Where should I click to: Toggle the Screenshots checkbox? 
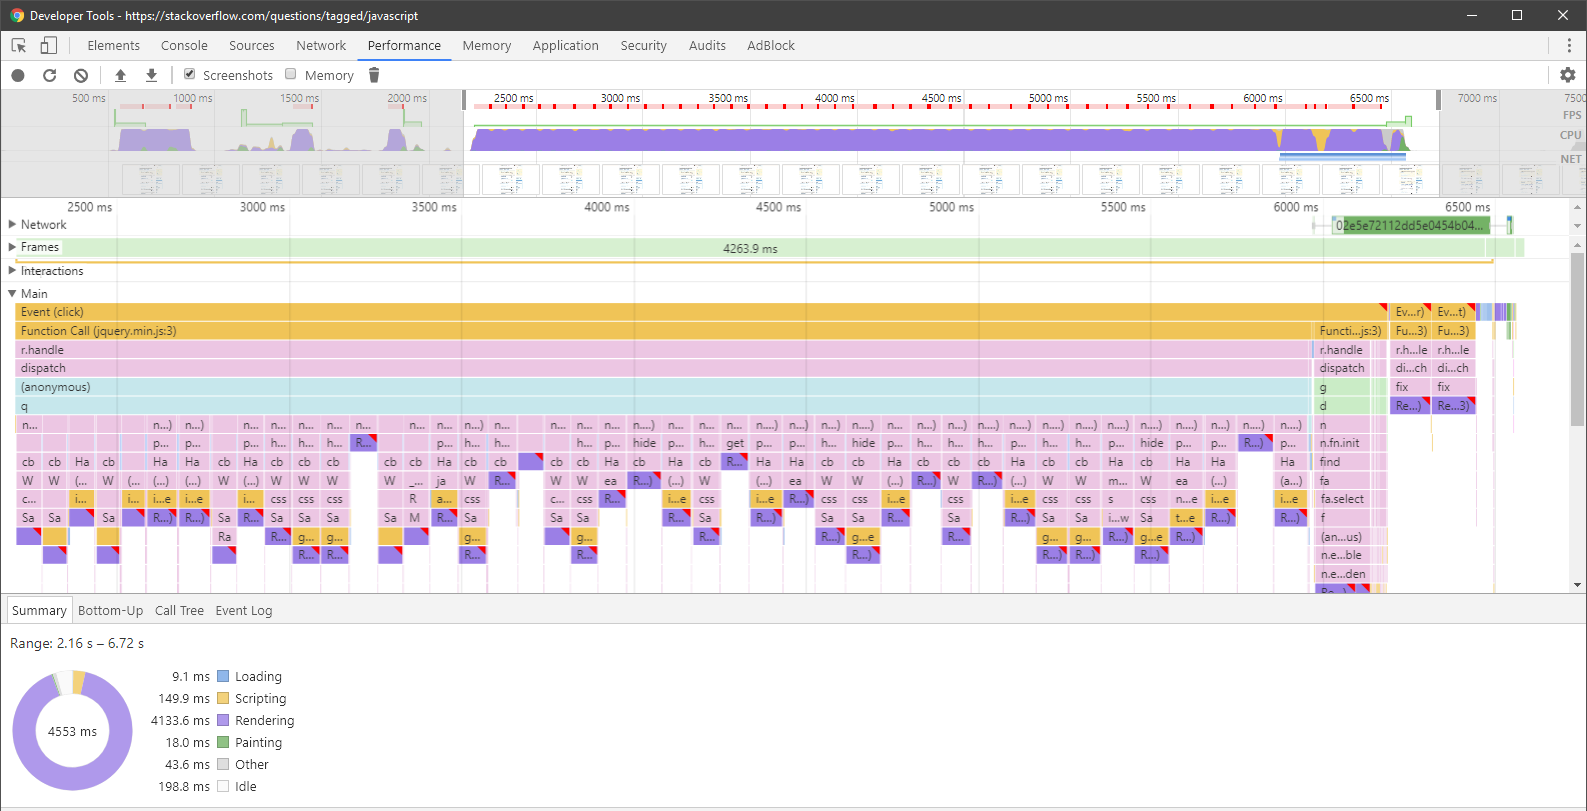(189, 74)
